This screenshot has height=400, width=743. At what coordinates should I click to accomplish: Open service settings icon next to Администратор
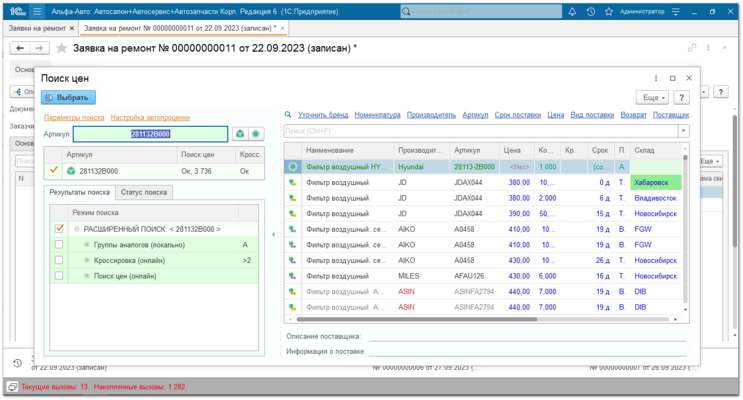[x=676, y=11]
